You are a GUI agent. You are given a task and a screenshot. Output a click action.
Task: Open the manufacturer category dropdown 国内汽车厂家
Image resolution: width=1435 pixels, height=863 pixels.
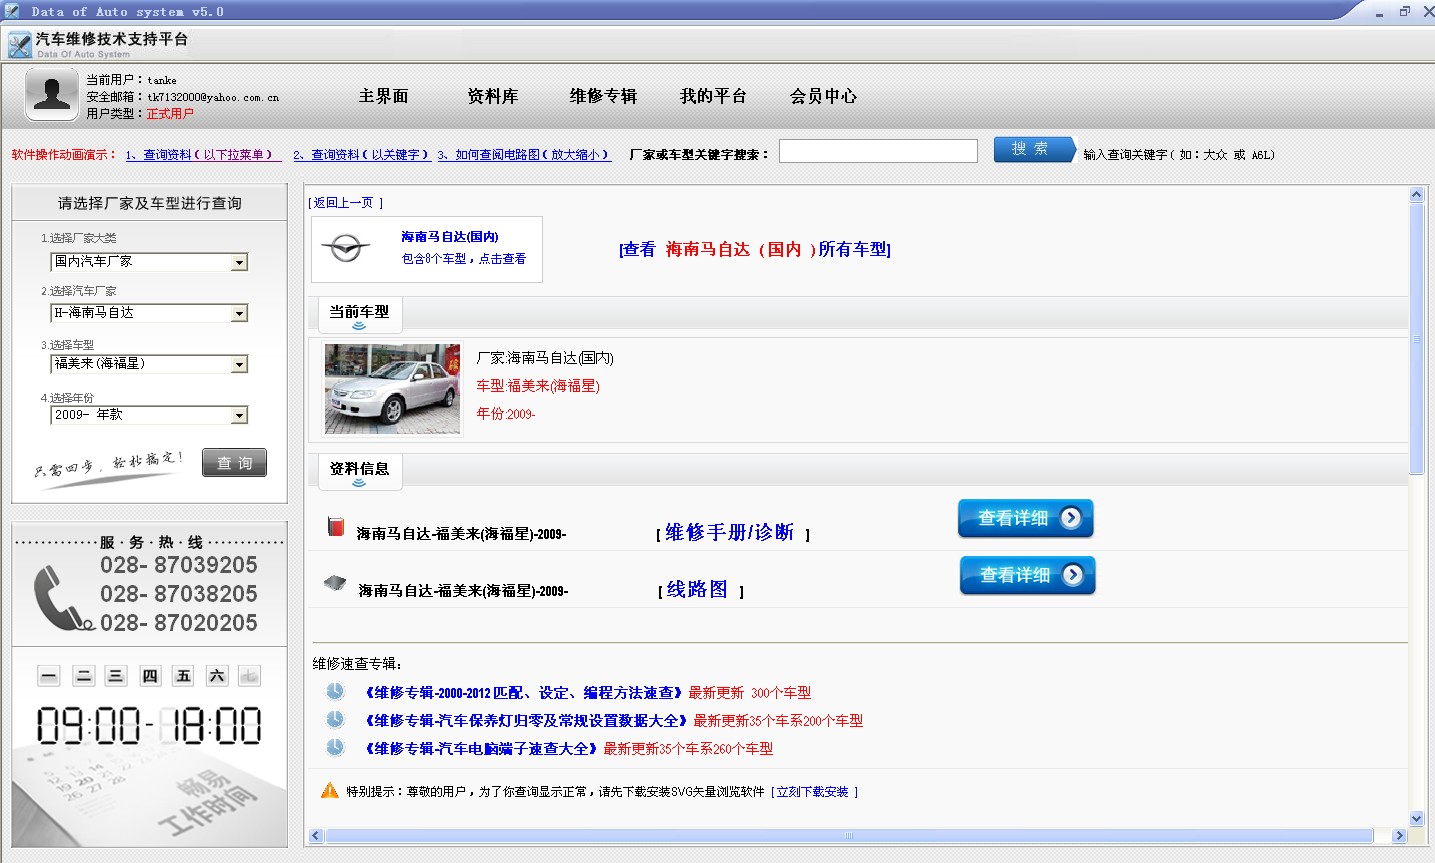click(239, 263)
